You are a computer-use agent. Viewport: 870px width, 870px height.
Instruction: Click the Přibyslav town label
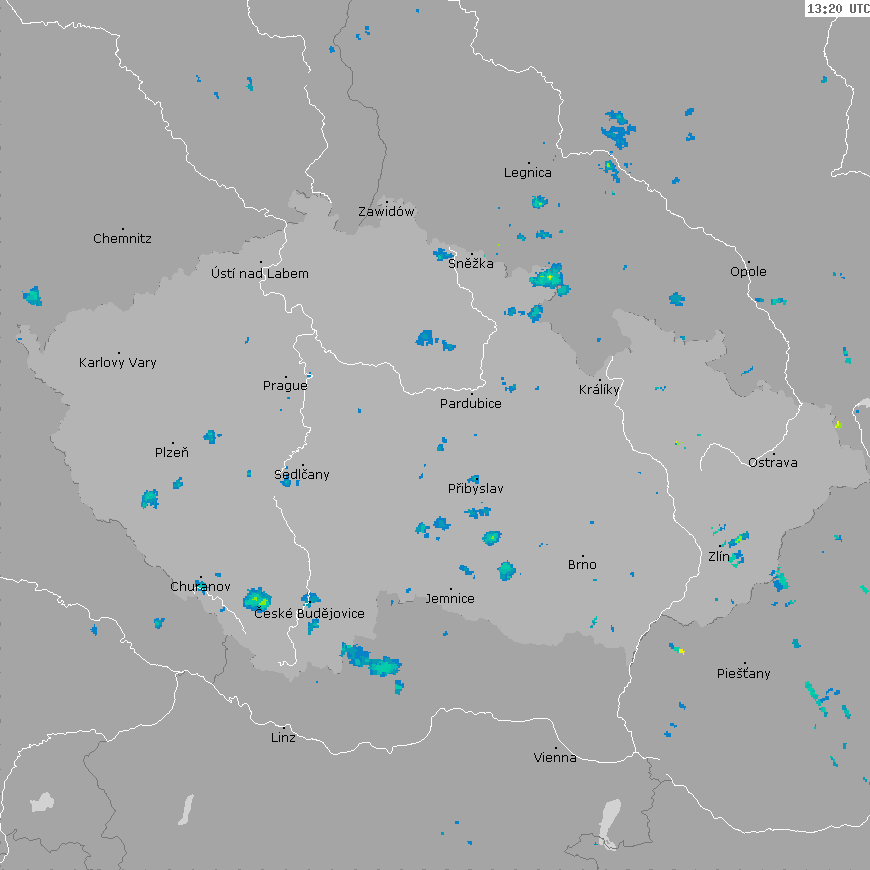475,489
